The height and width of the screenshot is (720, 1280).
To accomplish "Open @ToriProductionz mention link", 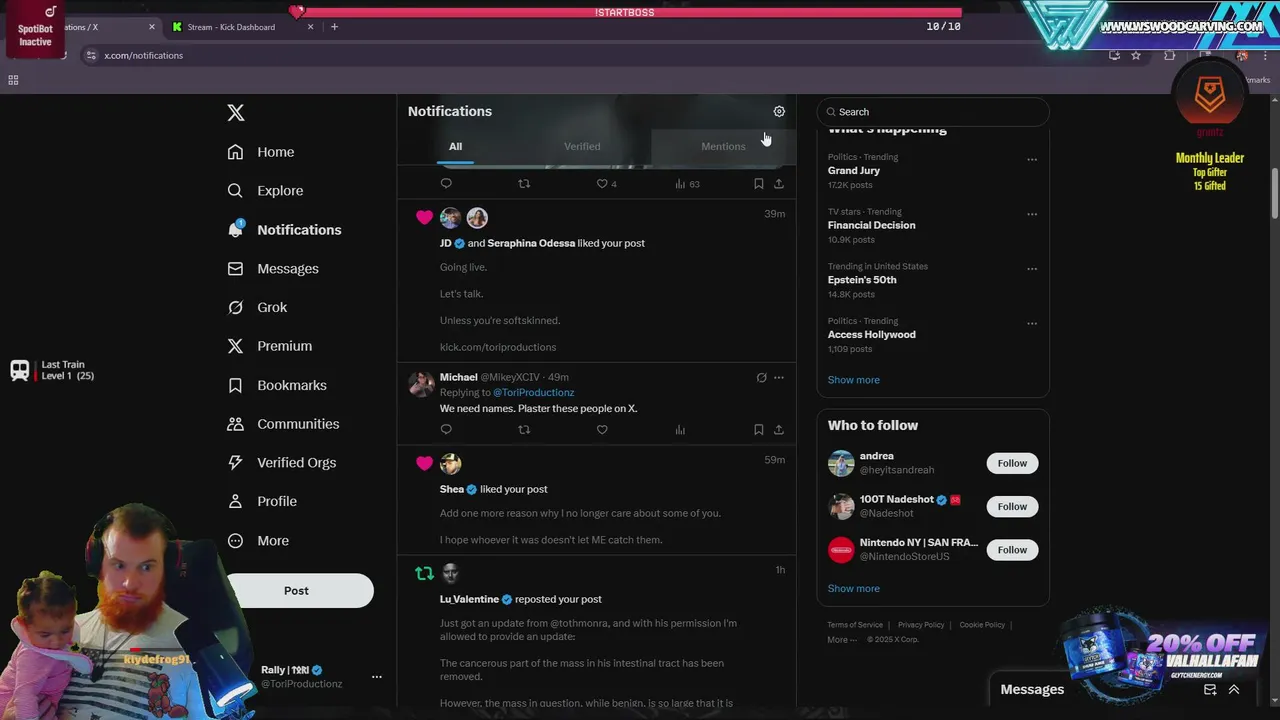I will click(533, 393).
